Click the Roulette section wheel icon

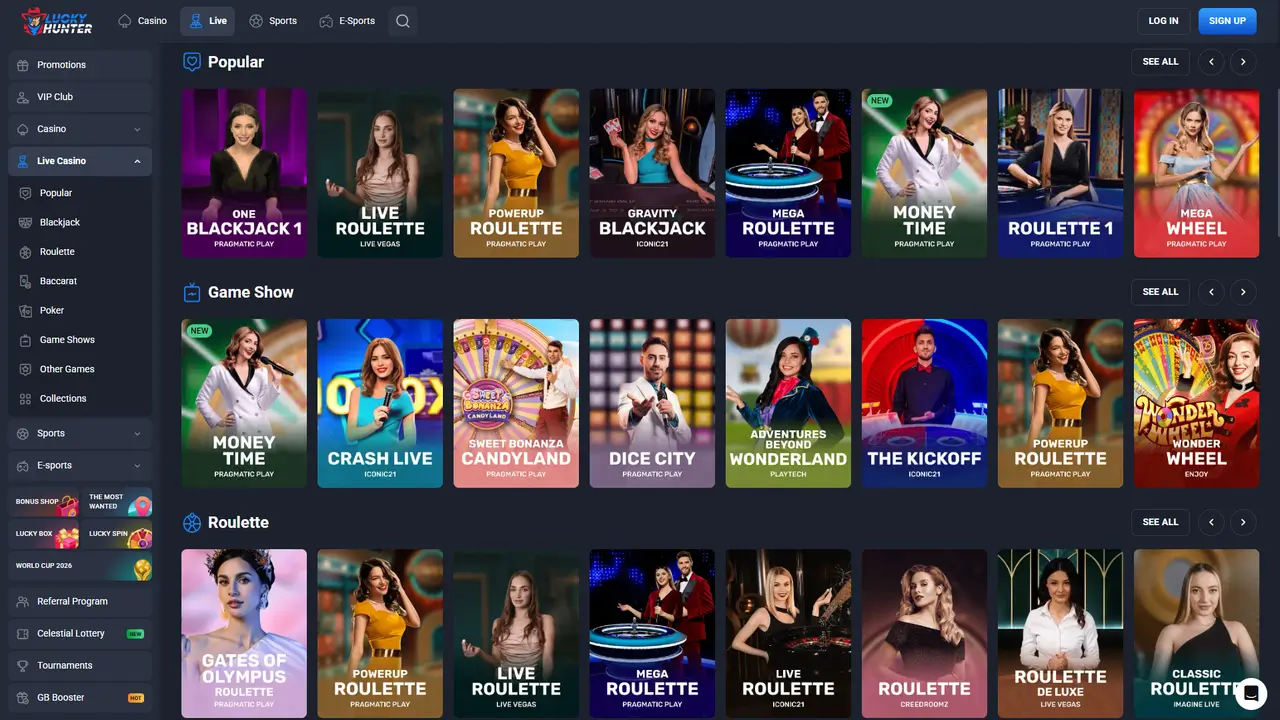point(192,522)
